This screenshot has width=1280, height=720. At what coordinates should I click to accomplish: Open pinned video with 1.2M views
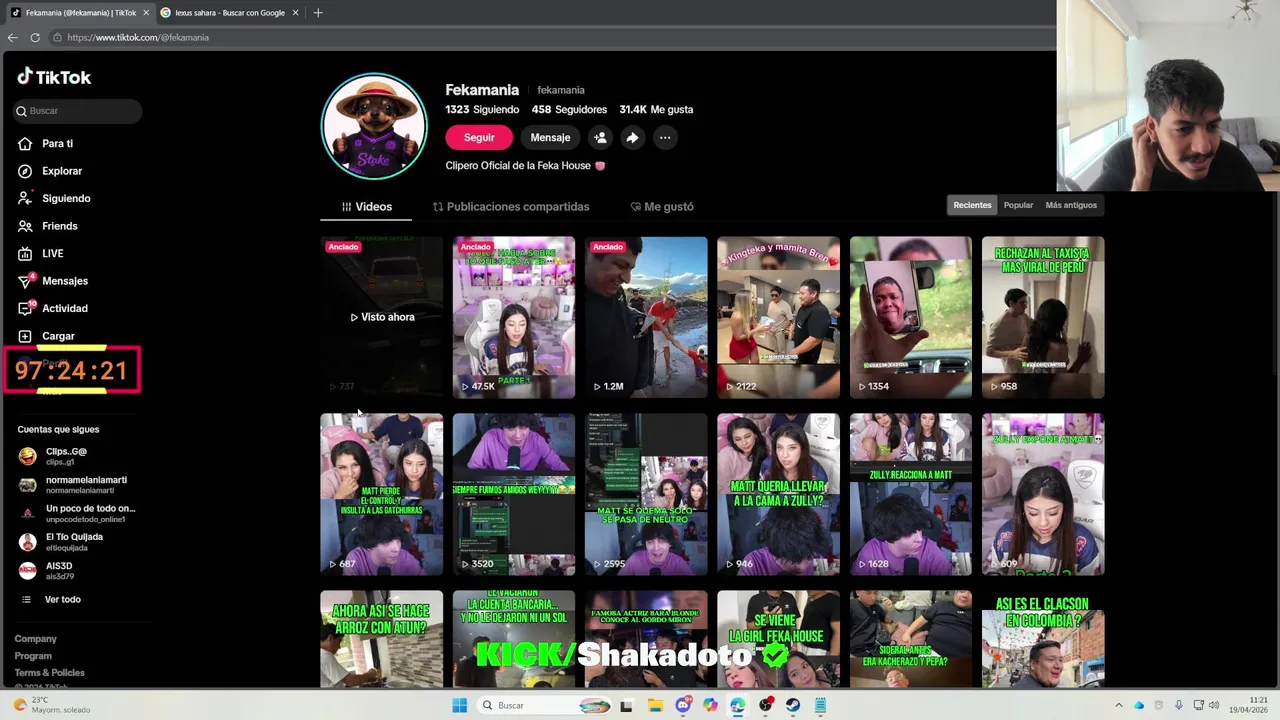[x=646, y=317]
